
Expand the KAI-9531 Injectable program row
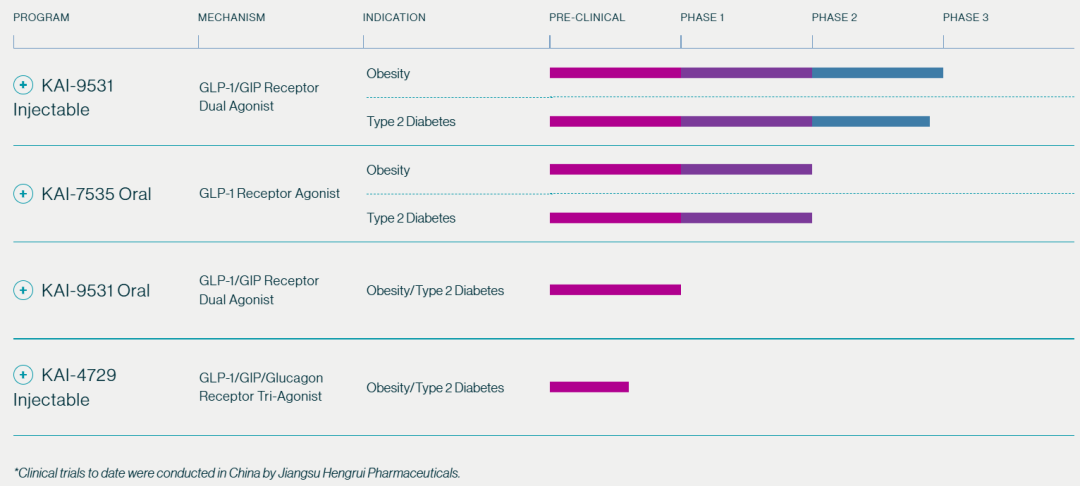click(x=23, y=86)
